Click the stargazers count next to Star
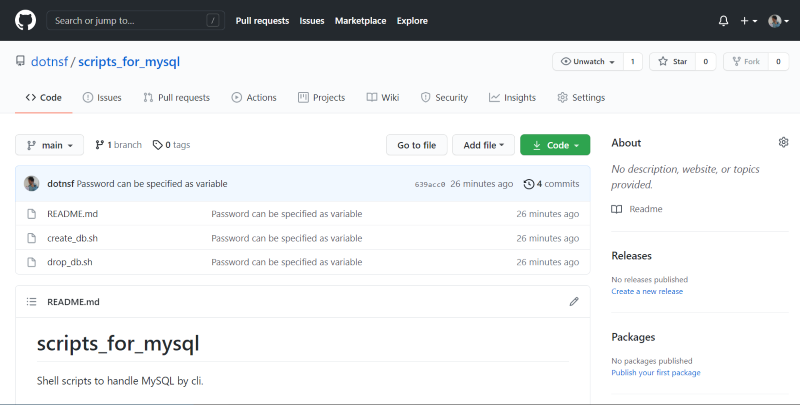The height and width of the screenshot is (405, 800). (706, 62)
